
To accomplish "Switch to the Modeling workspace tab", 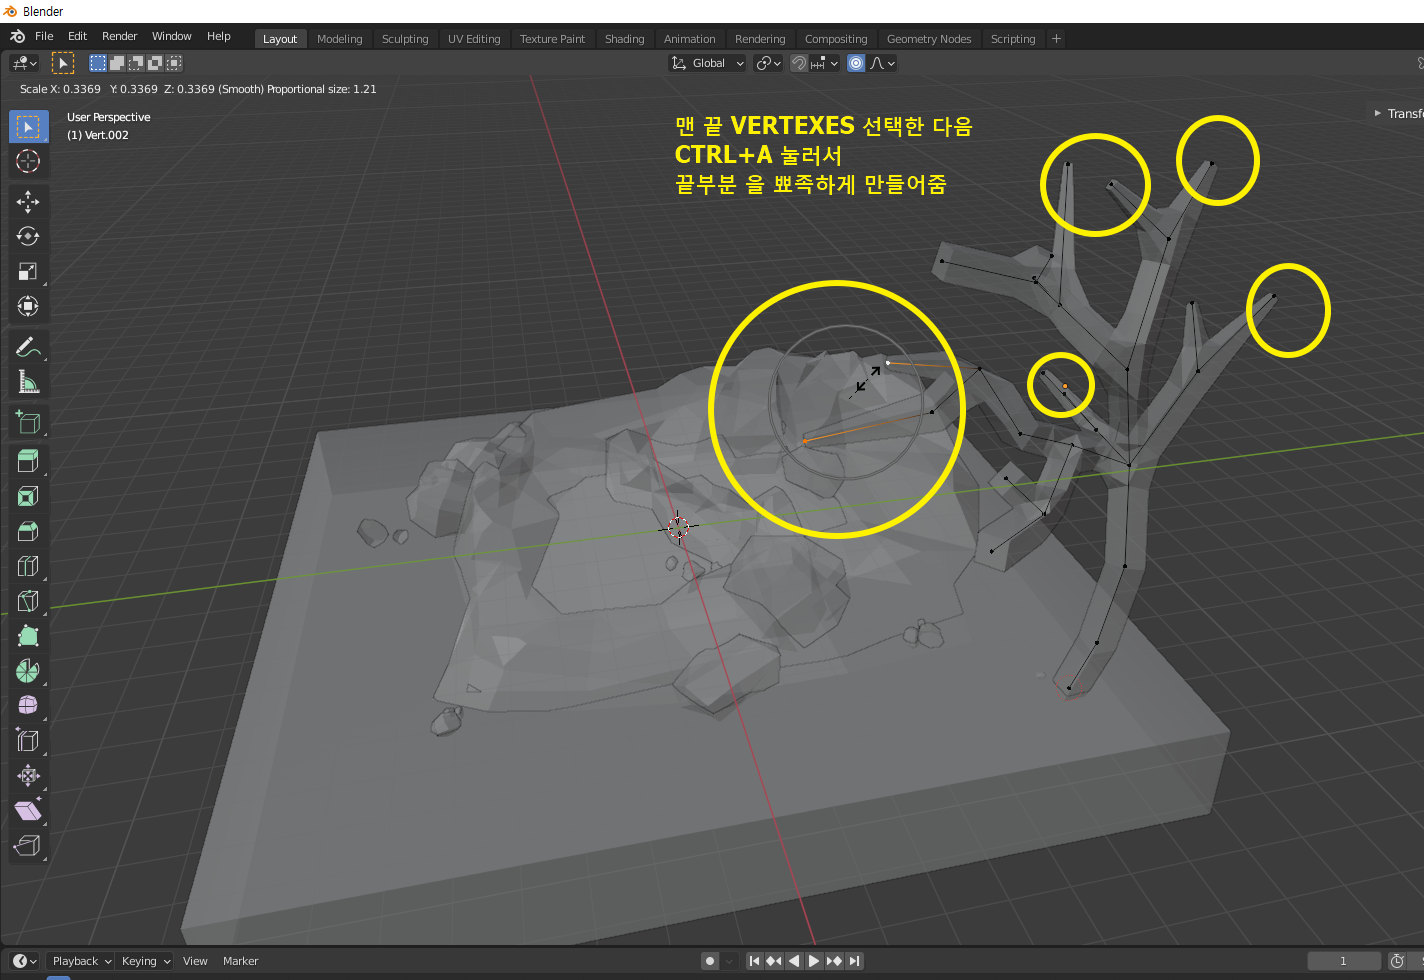I will point(340,39).
